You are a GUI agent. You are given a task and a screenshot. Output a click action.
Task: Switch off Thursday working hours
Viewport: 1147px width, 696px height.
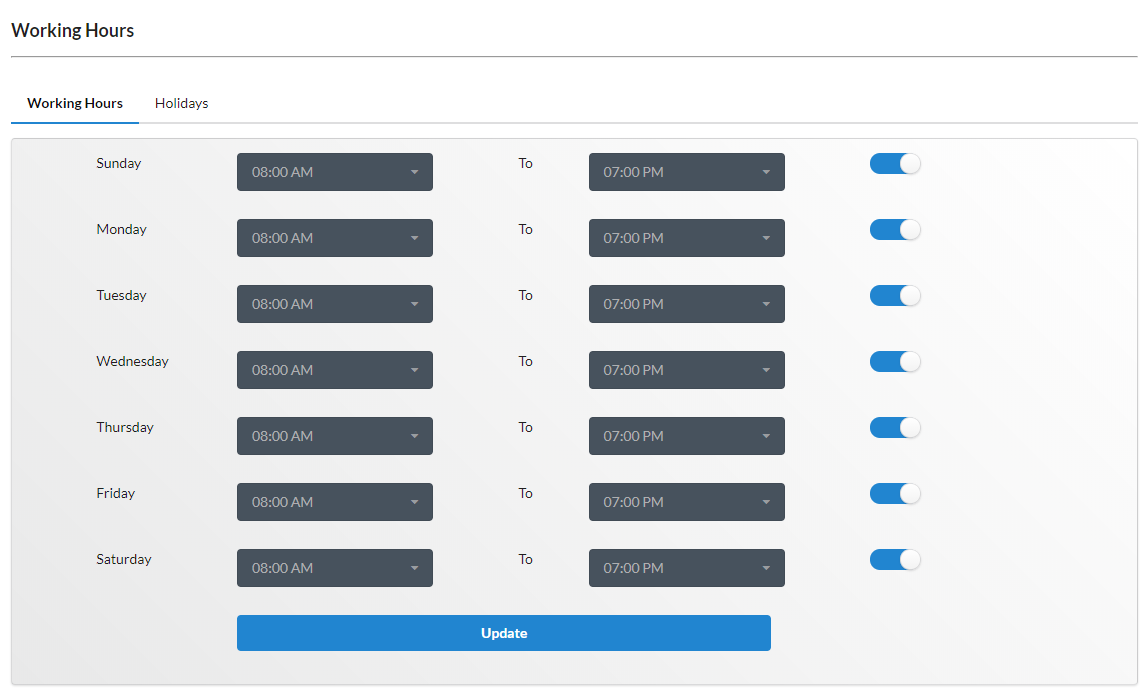895,427
